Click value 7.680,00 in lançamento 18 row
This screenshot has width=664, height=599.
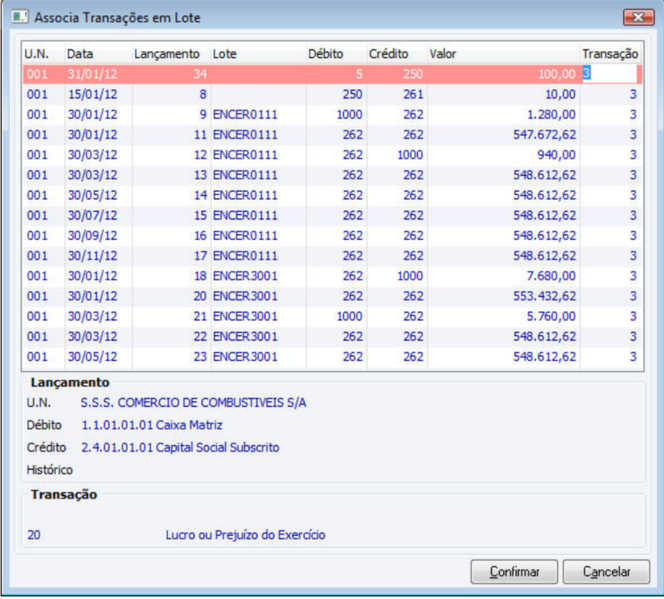coord(551,276)
